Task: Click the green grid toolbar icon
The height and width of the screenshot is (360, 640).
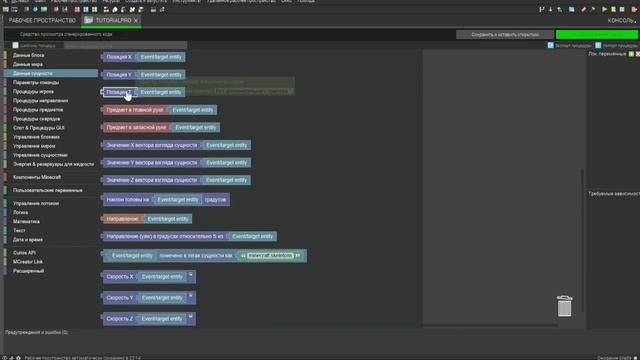Action: click(95, 9)
